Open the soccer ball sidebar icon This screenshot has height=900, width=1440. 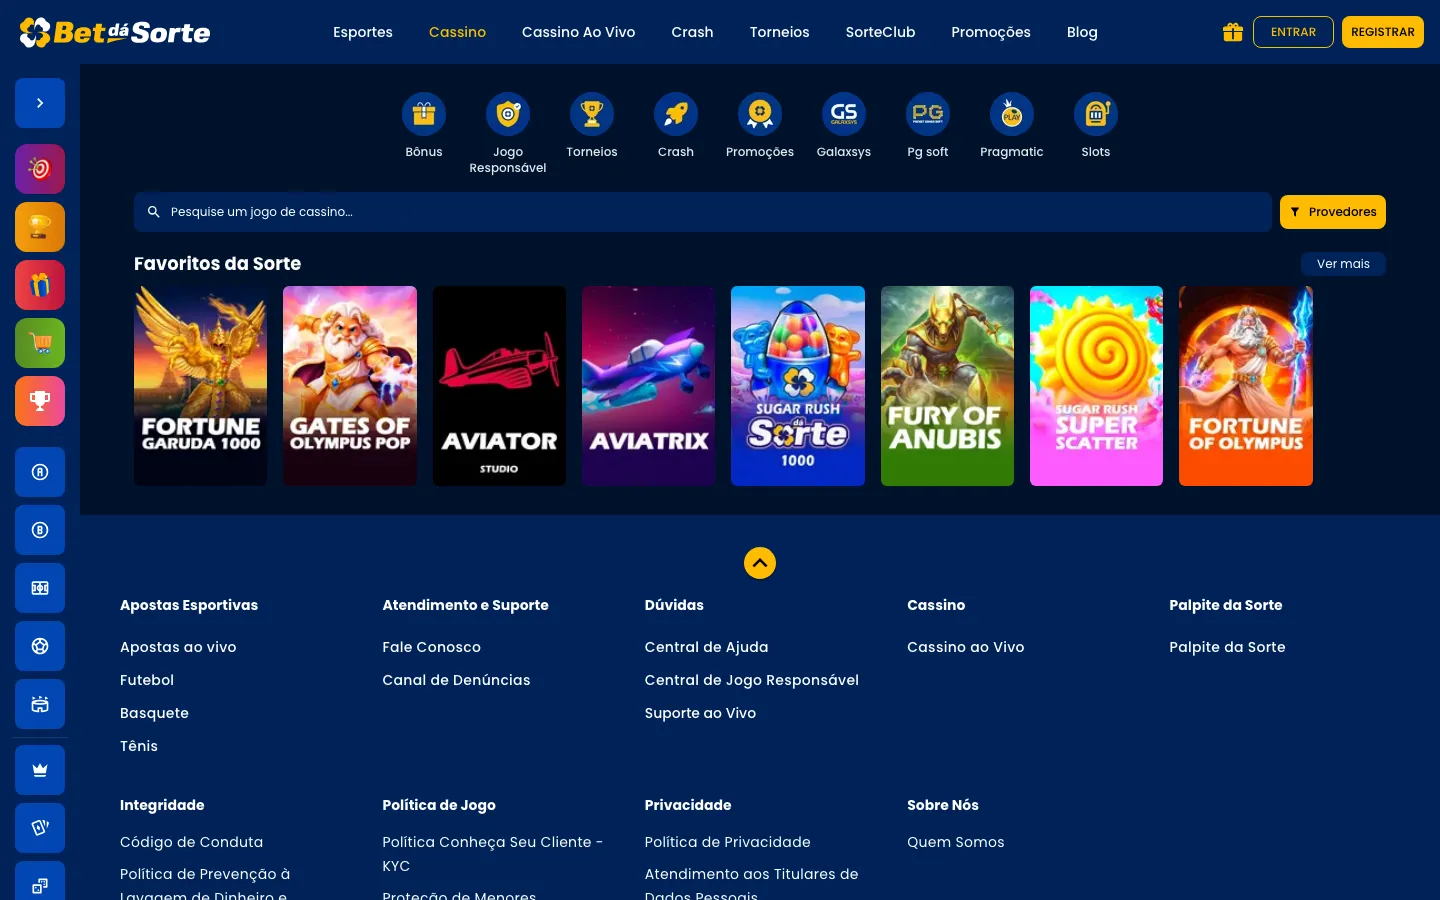(x=40, y=646)
